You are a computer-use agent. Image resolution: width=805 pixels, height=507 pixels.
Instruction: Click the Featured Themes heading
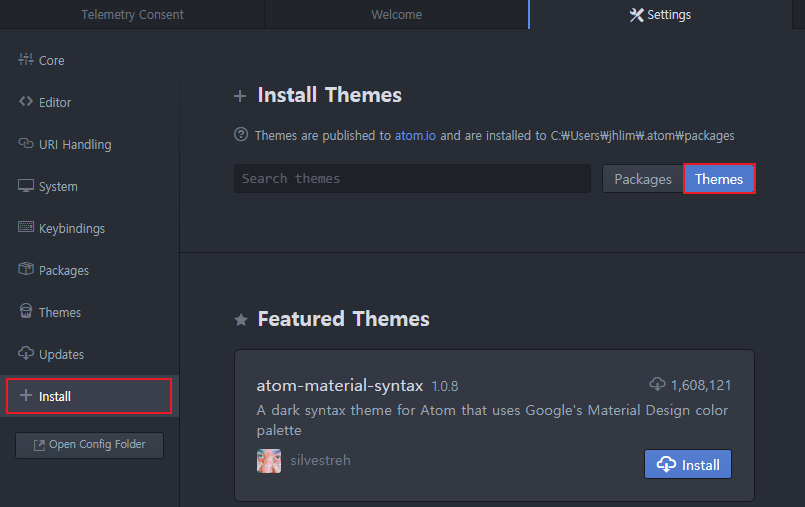[x=343, y=319]
